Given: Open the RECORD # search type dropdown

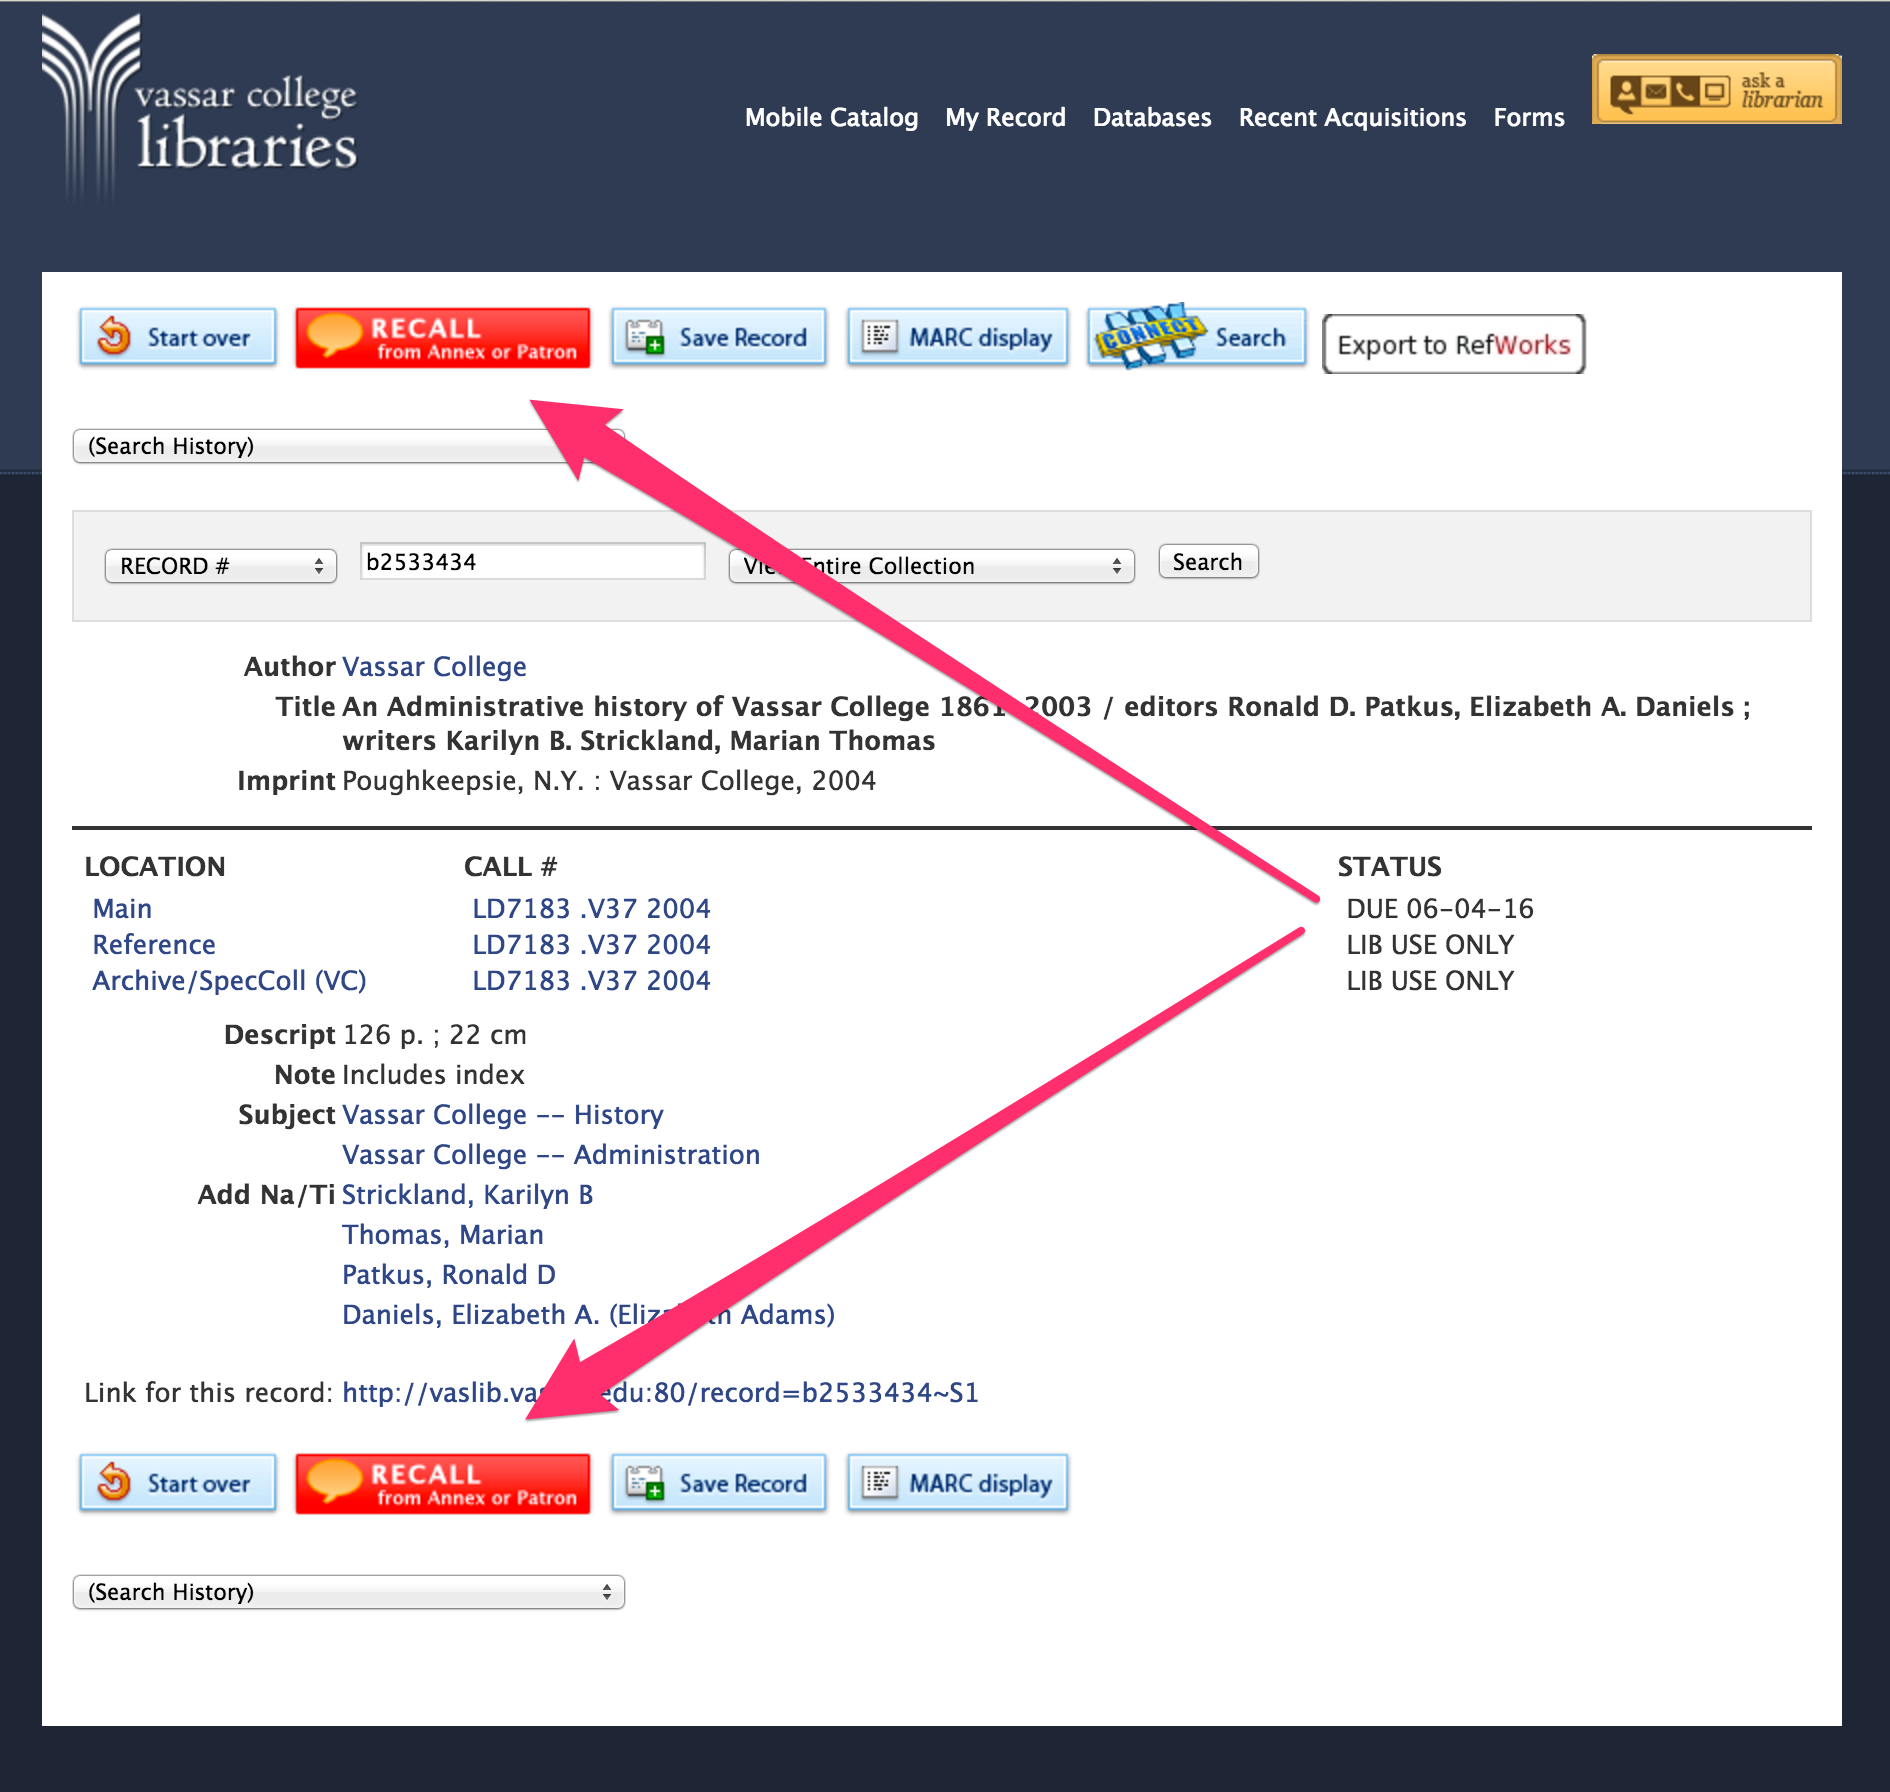Looking at the screenshot, I should point(221,566).
